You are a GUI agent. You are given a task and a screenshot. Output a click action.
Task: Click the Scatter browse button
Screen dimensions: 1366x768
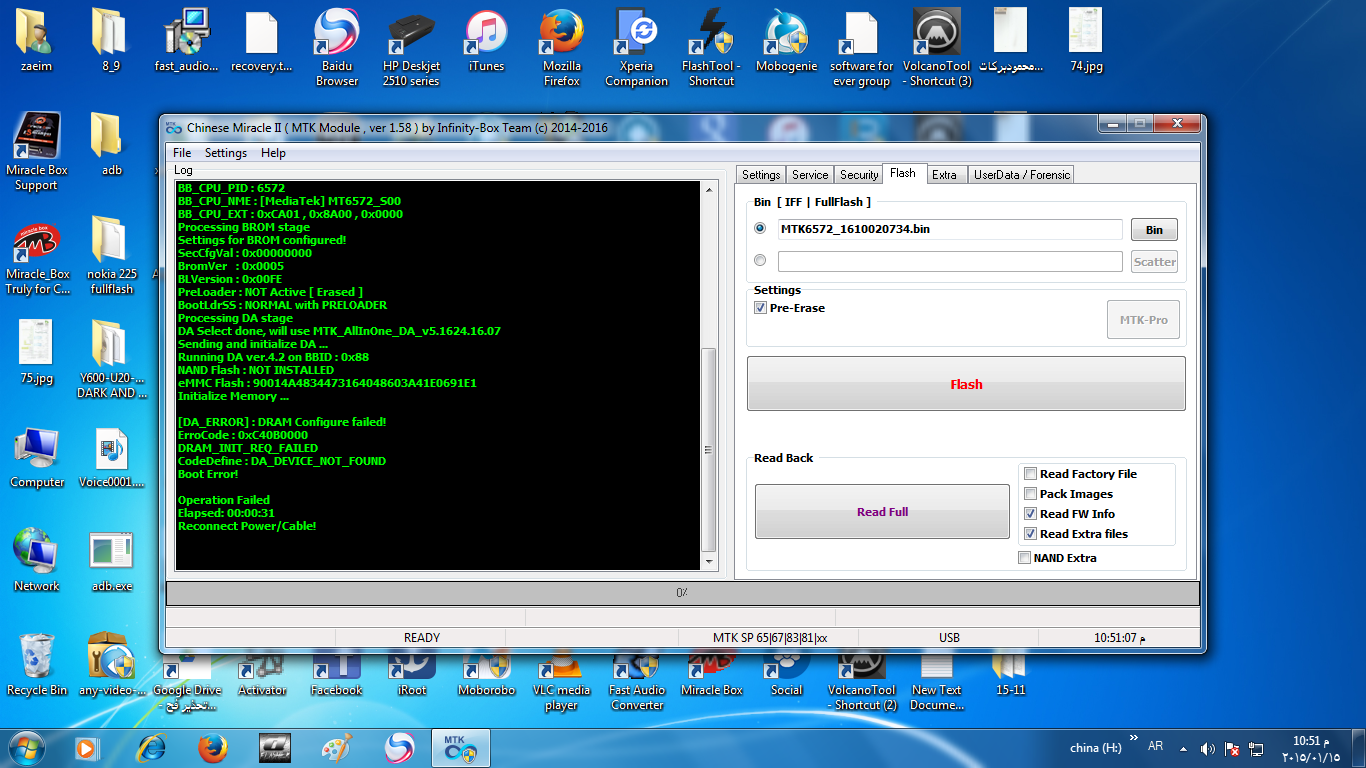click(1154, 262)
